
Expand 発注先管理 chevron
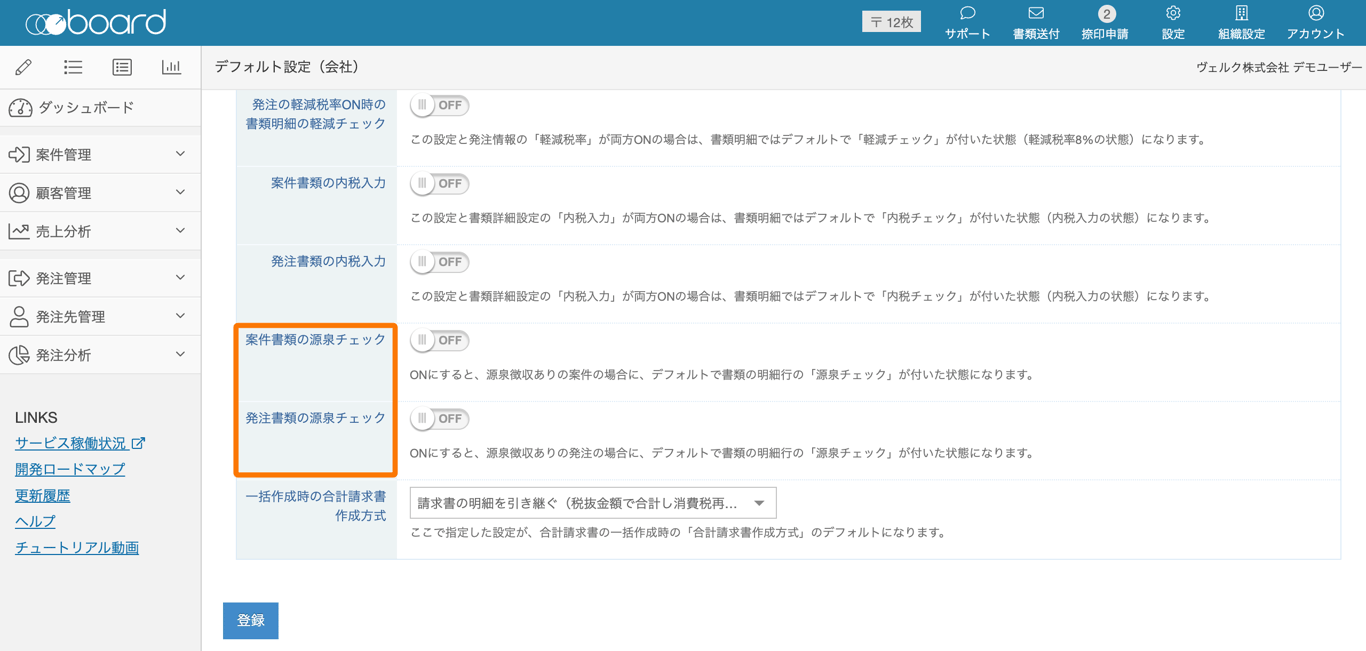180,316
